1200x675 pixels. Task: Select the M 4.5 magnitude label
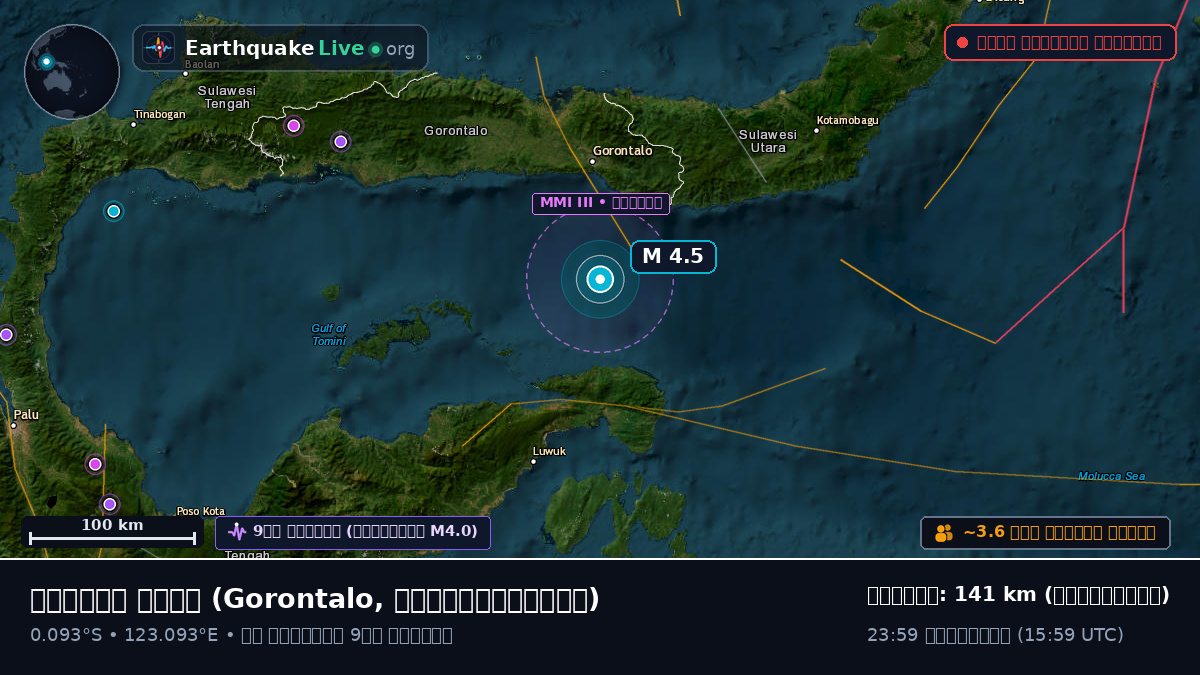pyautogui.click(x=673, y=257)
